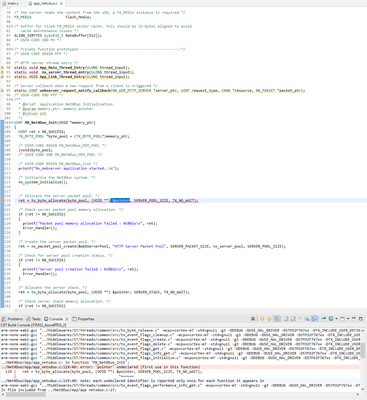Screen dimensions: 367x400
Task: Open the Tasks view tab
Action: [33, 319]
